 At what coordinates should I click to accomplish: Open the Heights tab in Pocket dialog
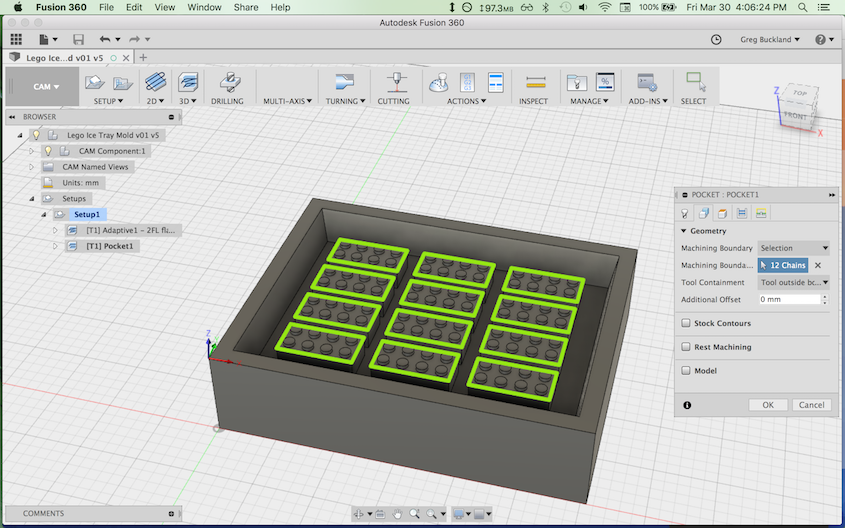click(x=722, y=213)
